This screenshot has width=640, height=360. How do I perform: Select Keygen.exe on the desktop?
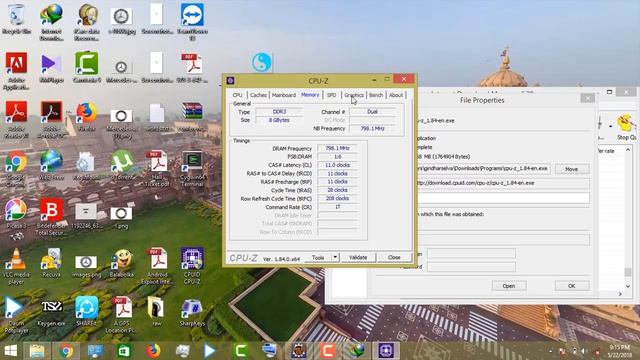pos(51,313)
